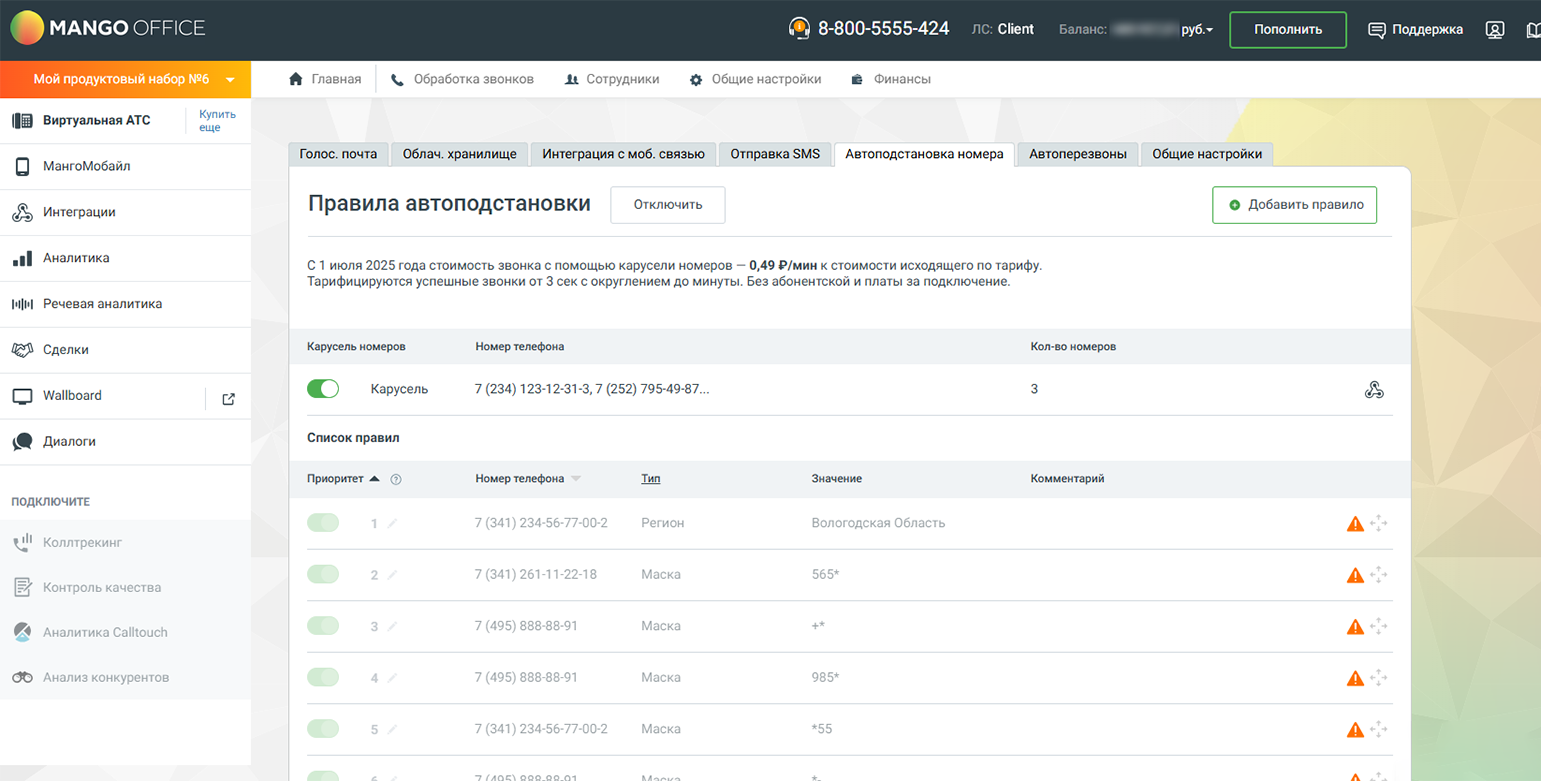Click the Аналитика Calltouch icon
This screenshot has width=1541, height=781.
pos(22,632)
